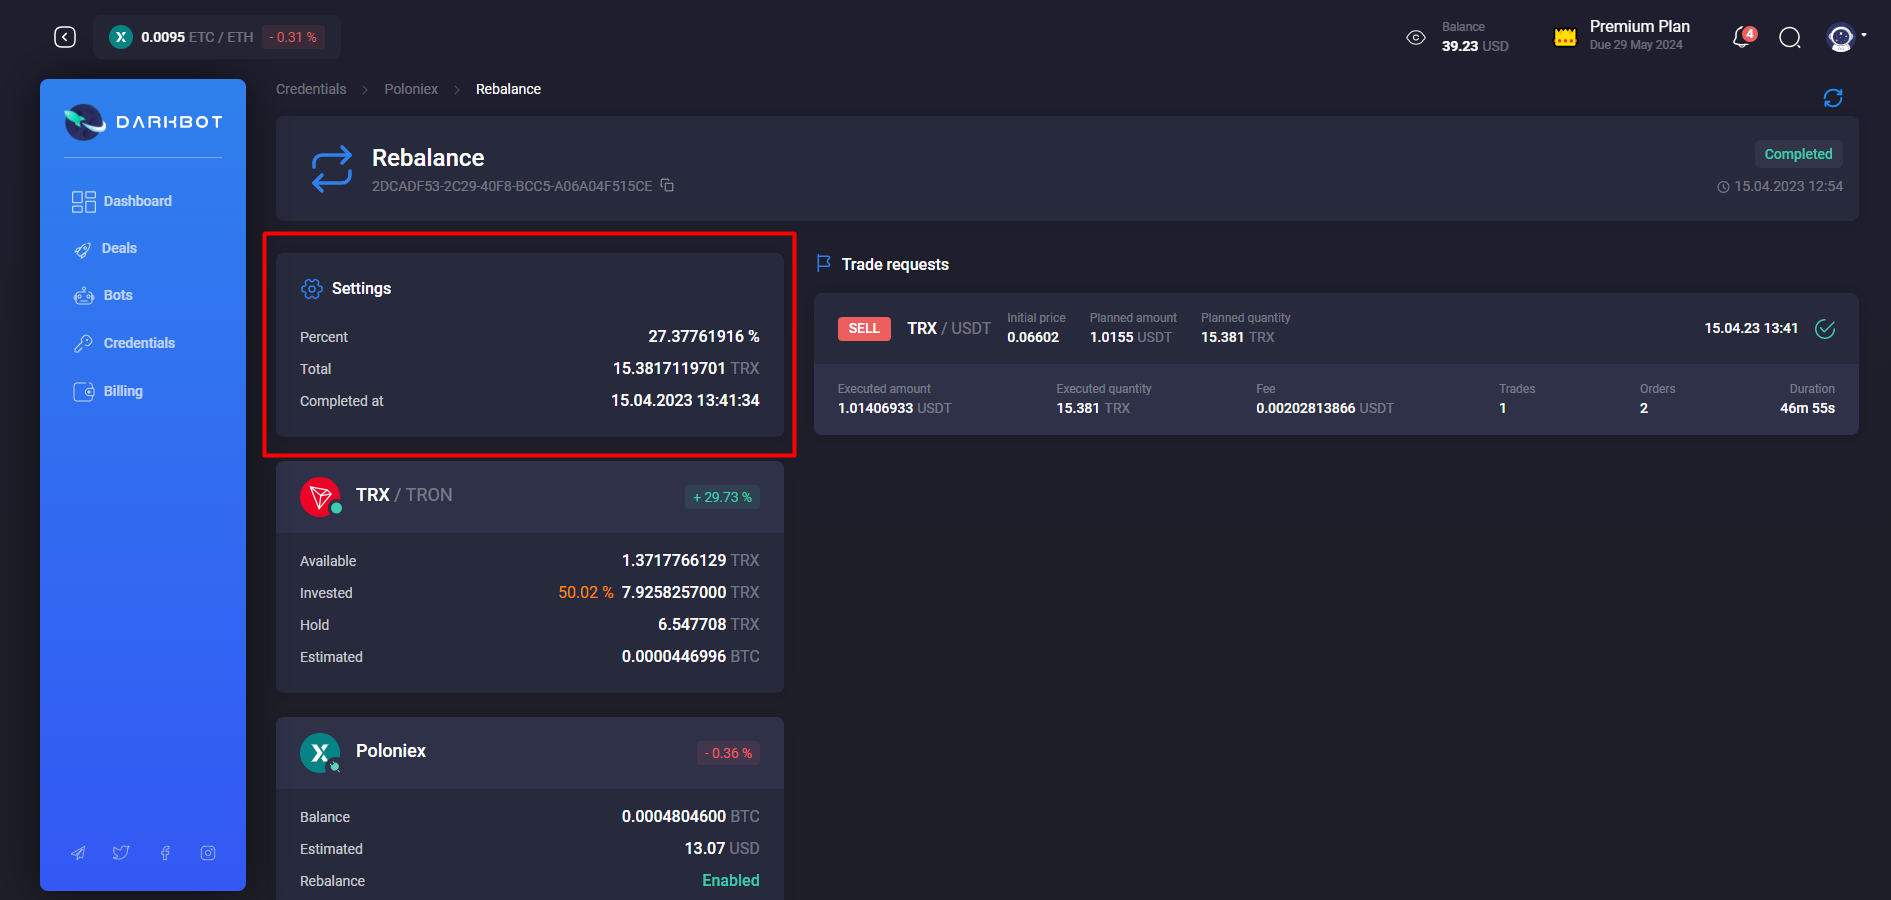The width and height of the screenshot is (1891, 900).
Task: Navigate to Poloniex via the breadcrumb
Action: click(411, 89)
